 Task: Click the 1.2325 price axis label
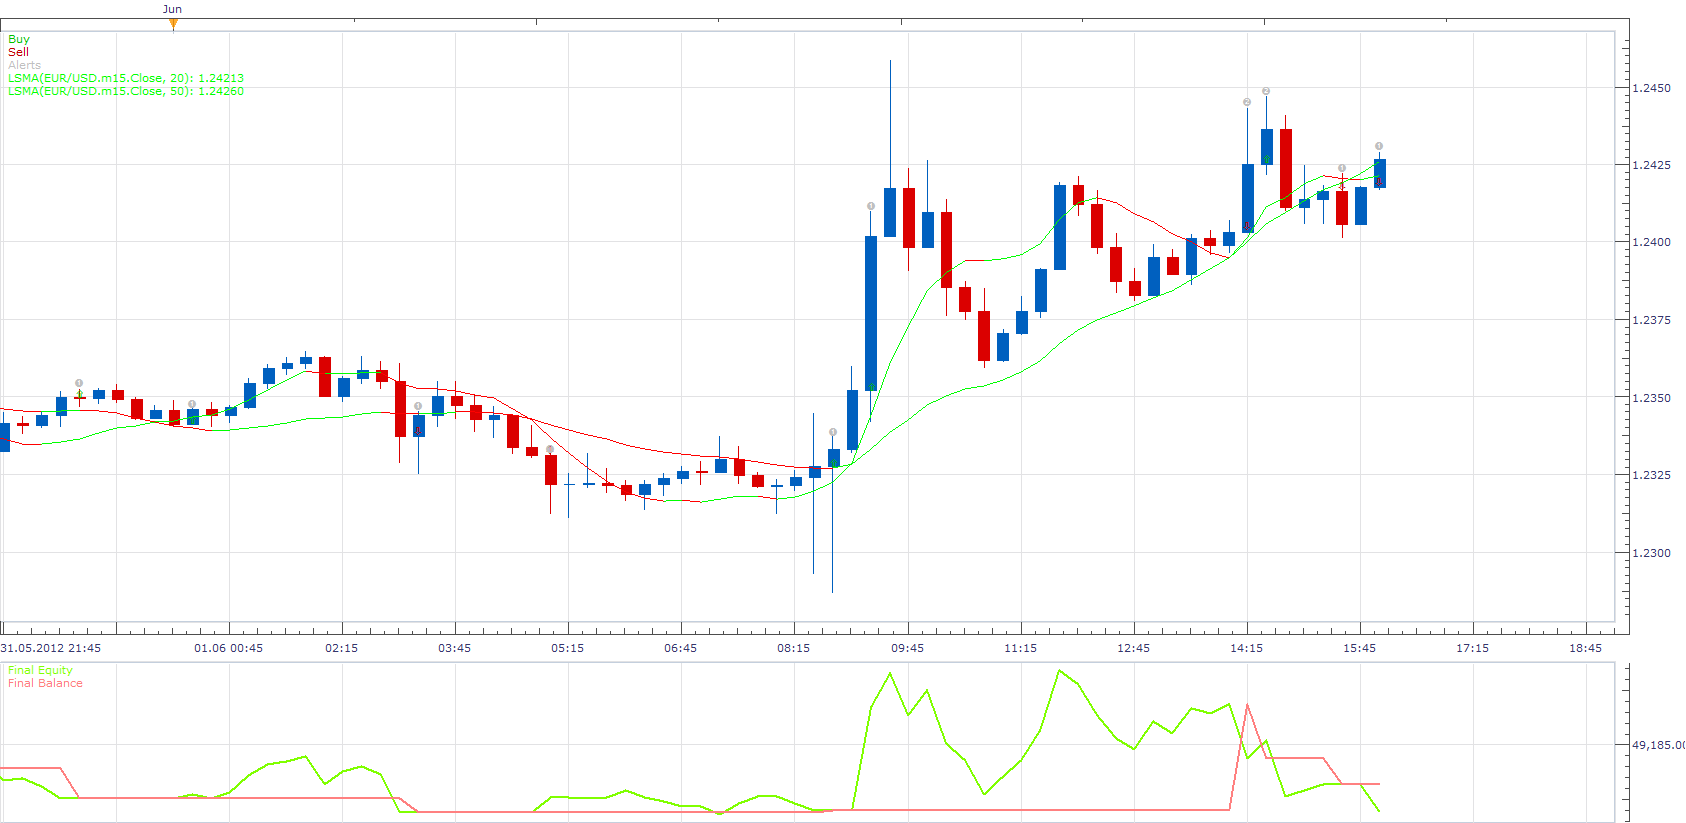pyautogui.click(x=1651, y=475)
